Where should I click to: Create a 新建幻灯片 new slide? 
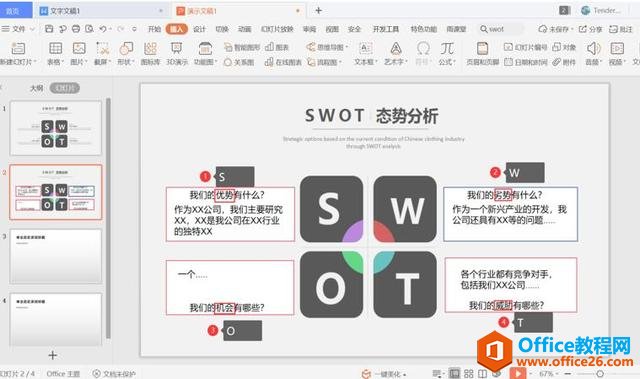pos(18,53)
